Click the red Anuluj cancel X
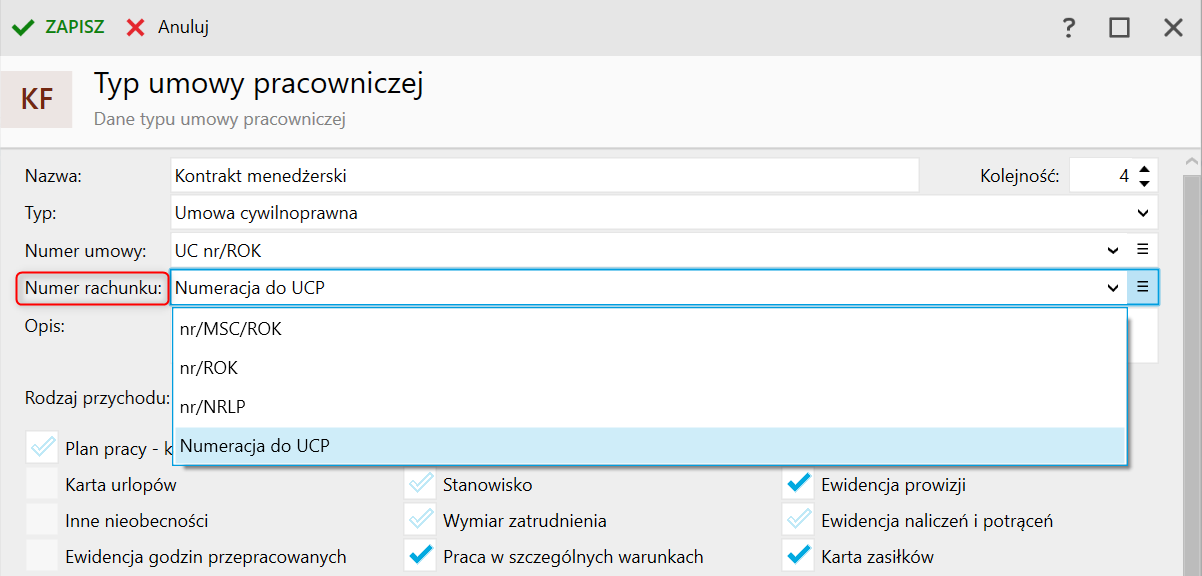This screenshot has height=576, width=1202. pyautogui.click(x=136, y=27)
